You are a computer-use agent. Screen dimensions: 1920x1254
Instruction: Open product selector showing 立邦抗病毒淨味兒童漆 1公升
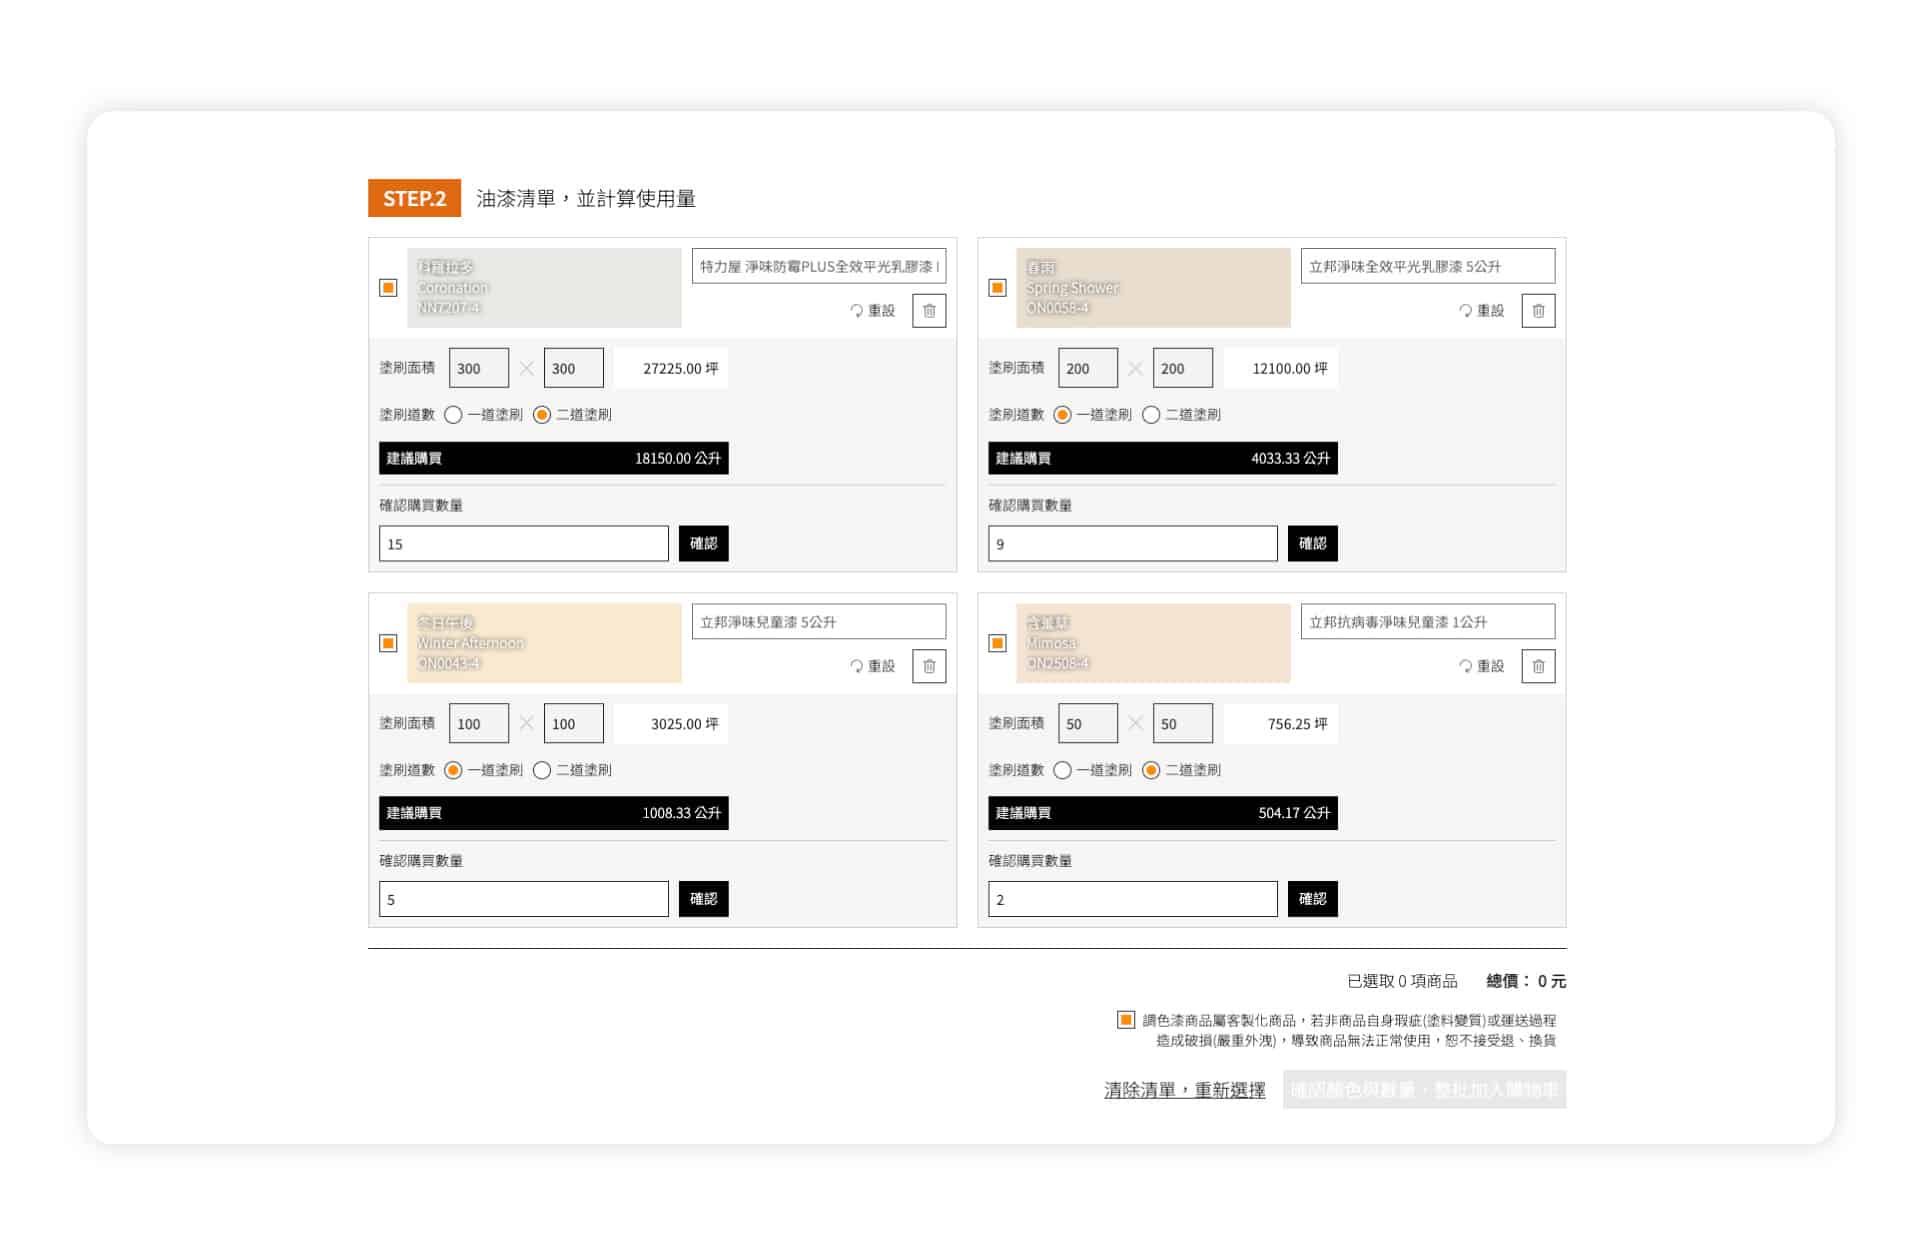pyautogui.click(x=1428, y=622)
